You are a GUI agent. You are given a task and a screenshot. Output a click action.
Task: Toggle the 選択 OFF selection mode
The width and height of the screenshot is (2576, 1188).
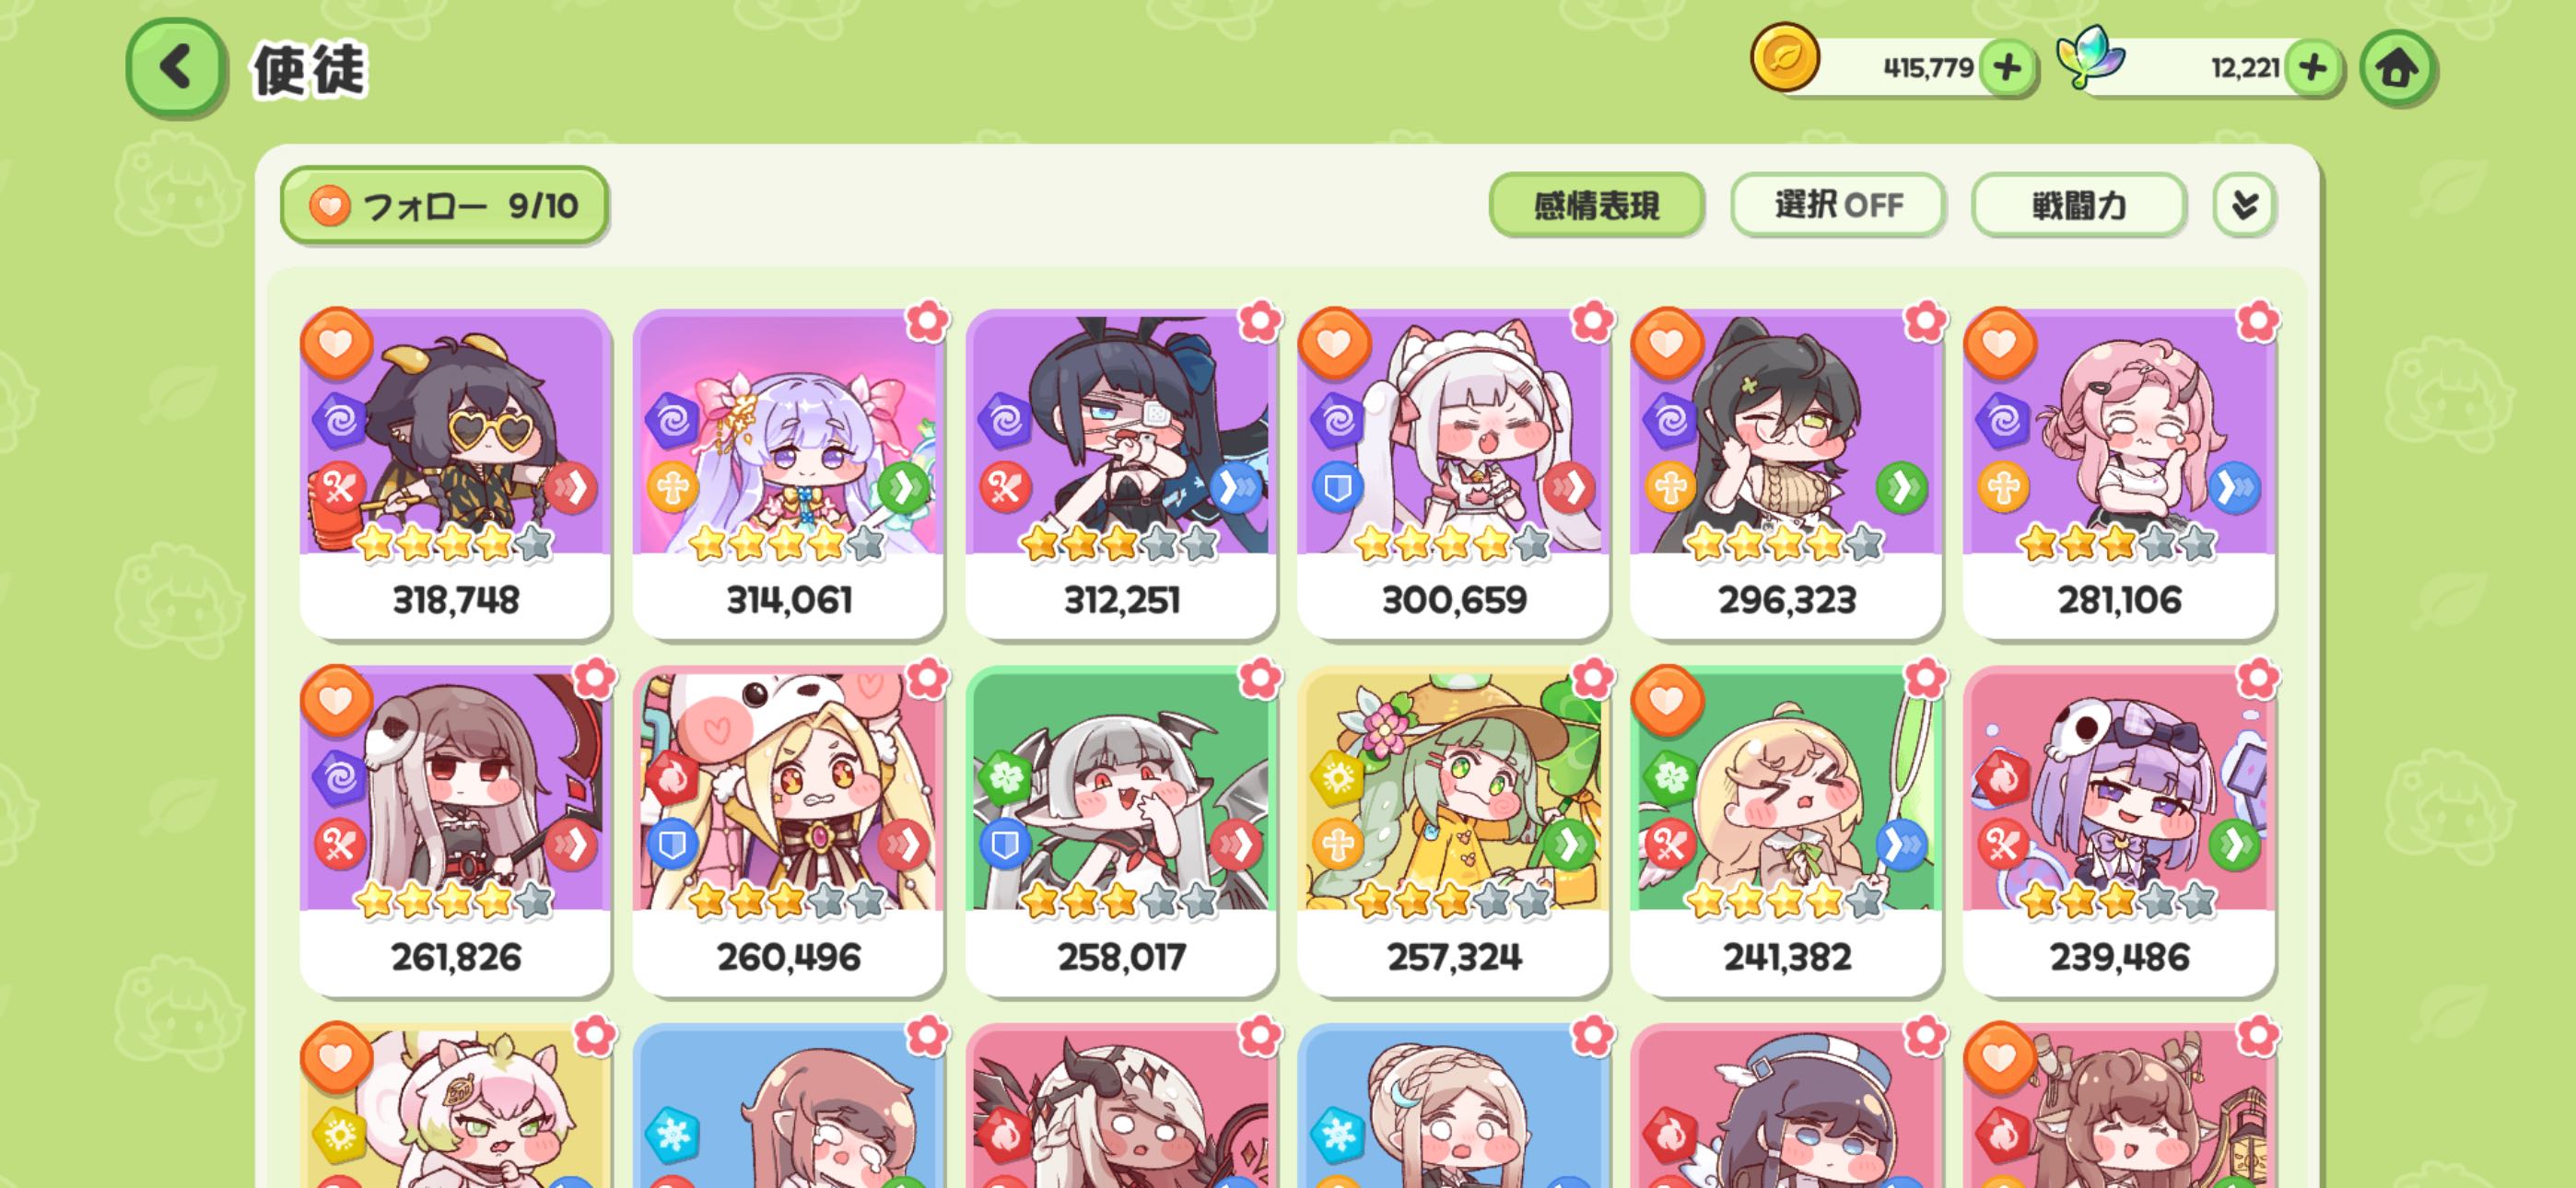click(x=1838, y=205)
